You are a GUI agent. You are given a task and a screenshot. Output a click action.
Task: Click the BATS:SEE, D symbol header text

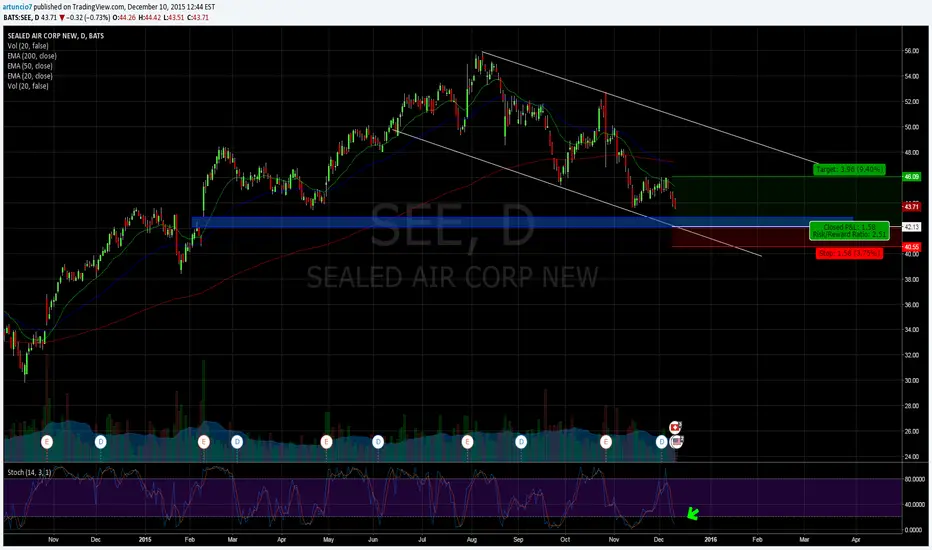(21, 17)
